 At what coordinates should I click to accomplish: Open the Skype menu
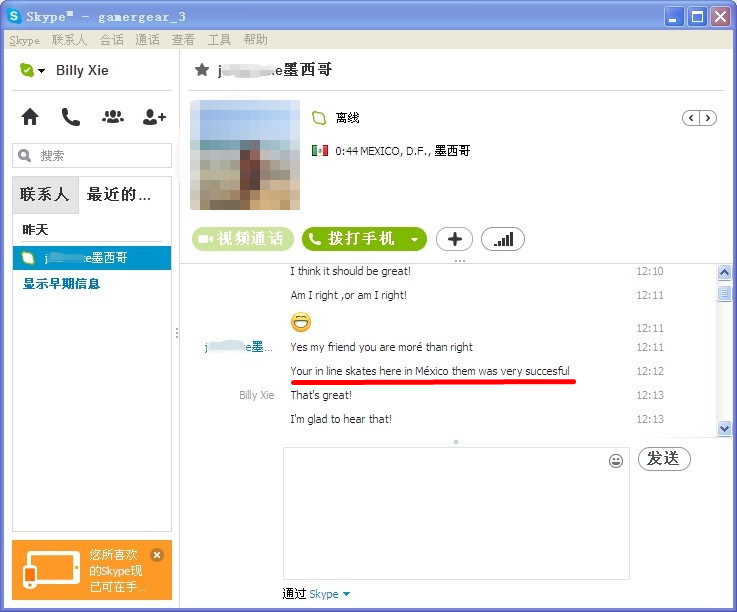point(24,40)
